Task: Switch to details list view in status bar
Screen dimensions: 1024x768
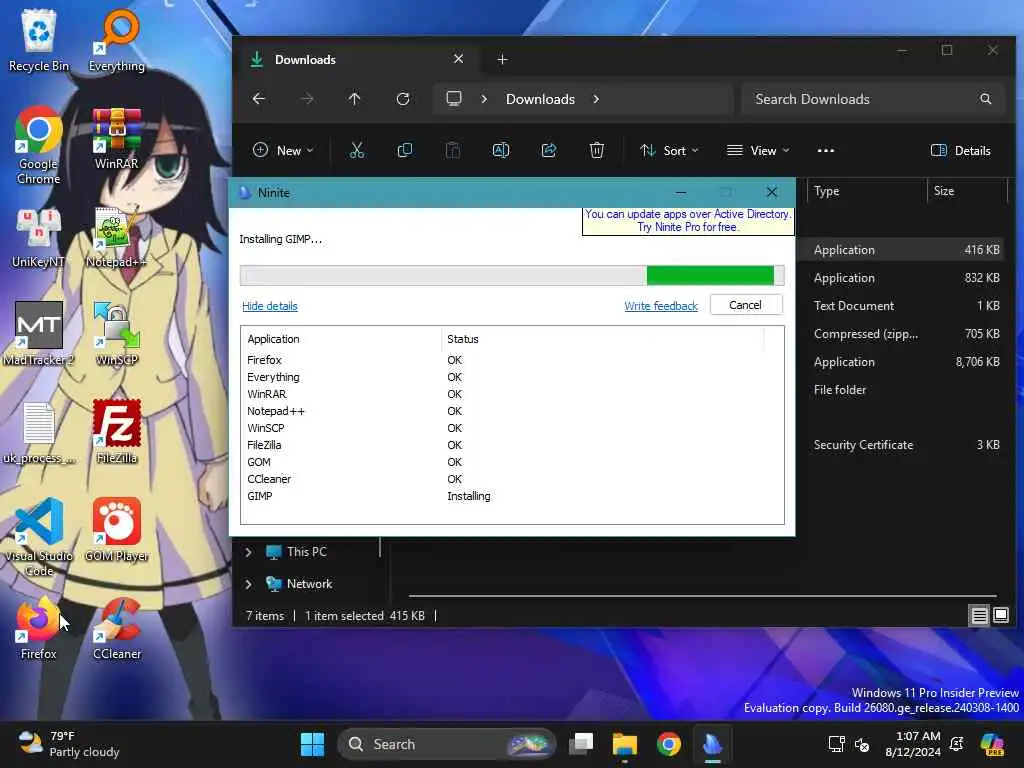Action: [x=979, y=615]
